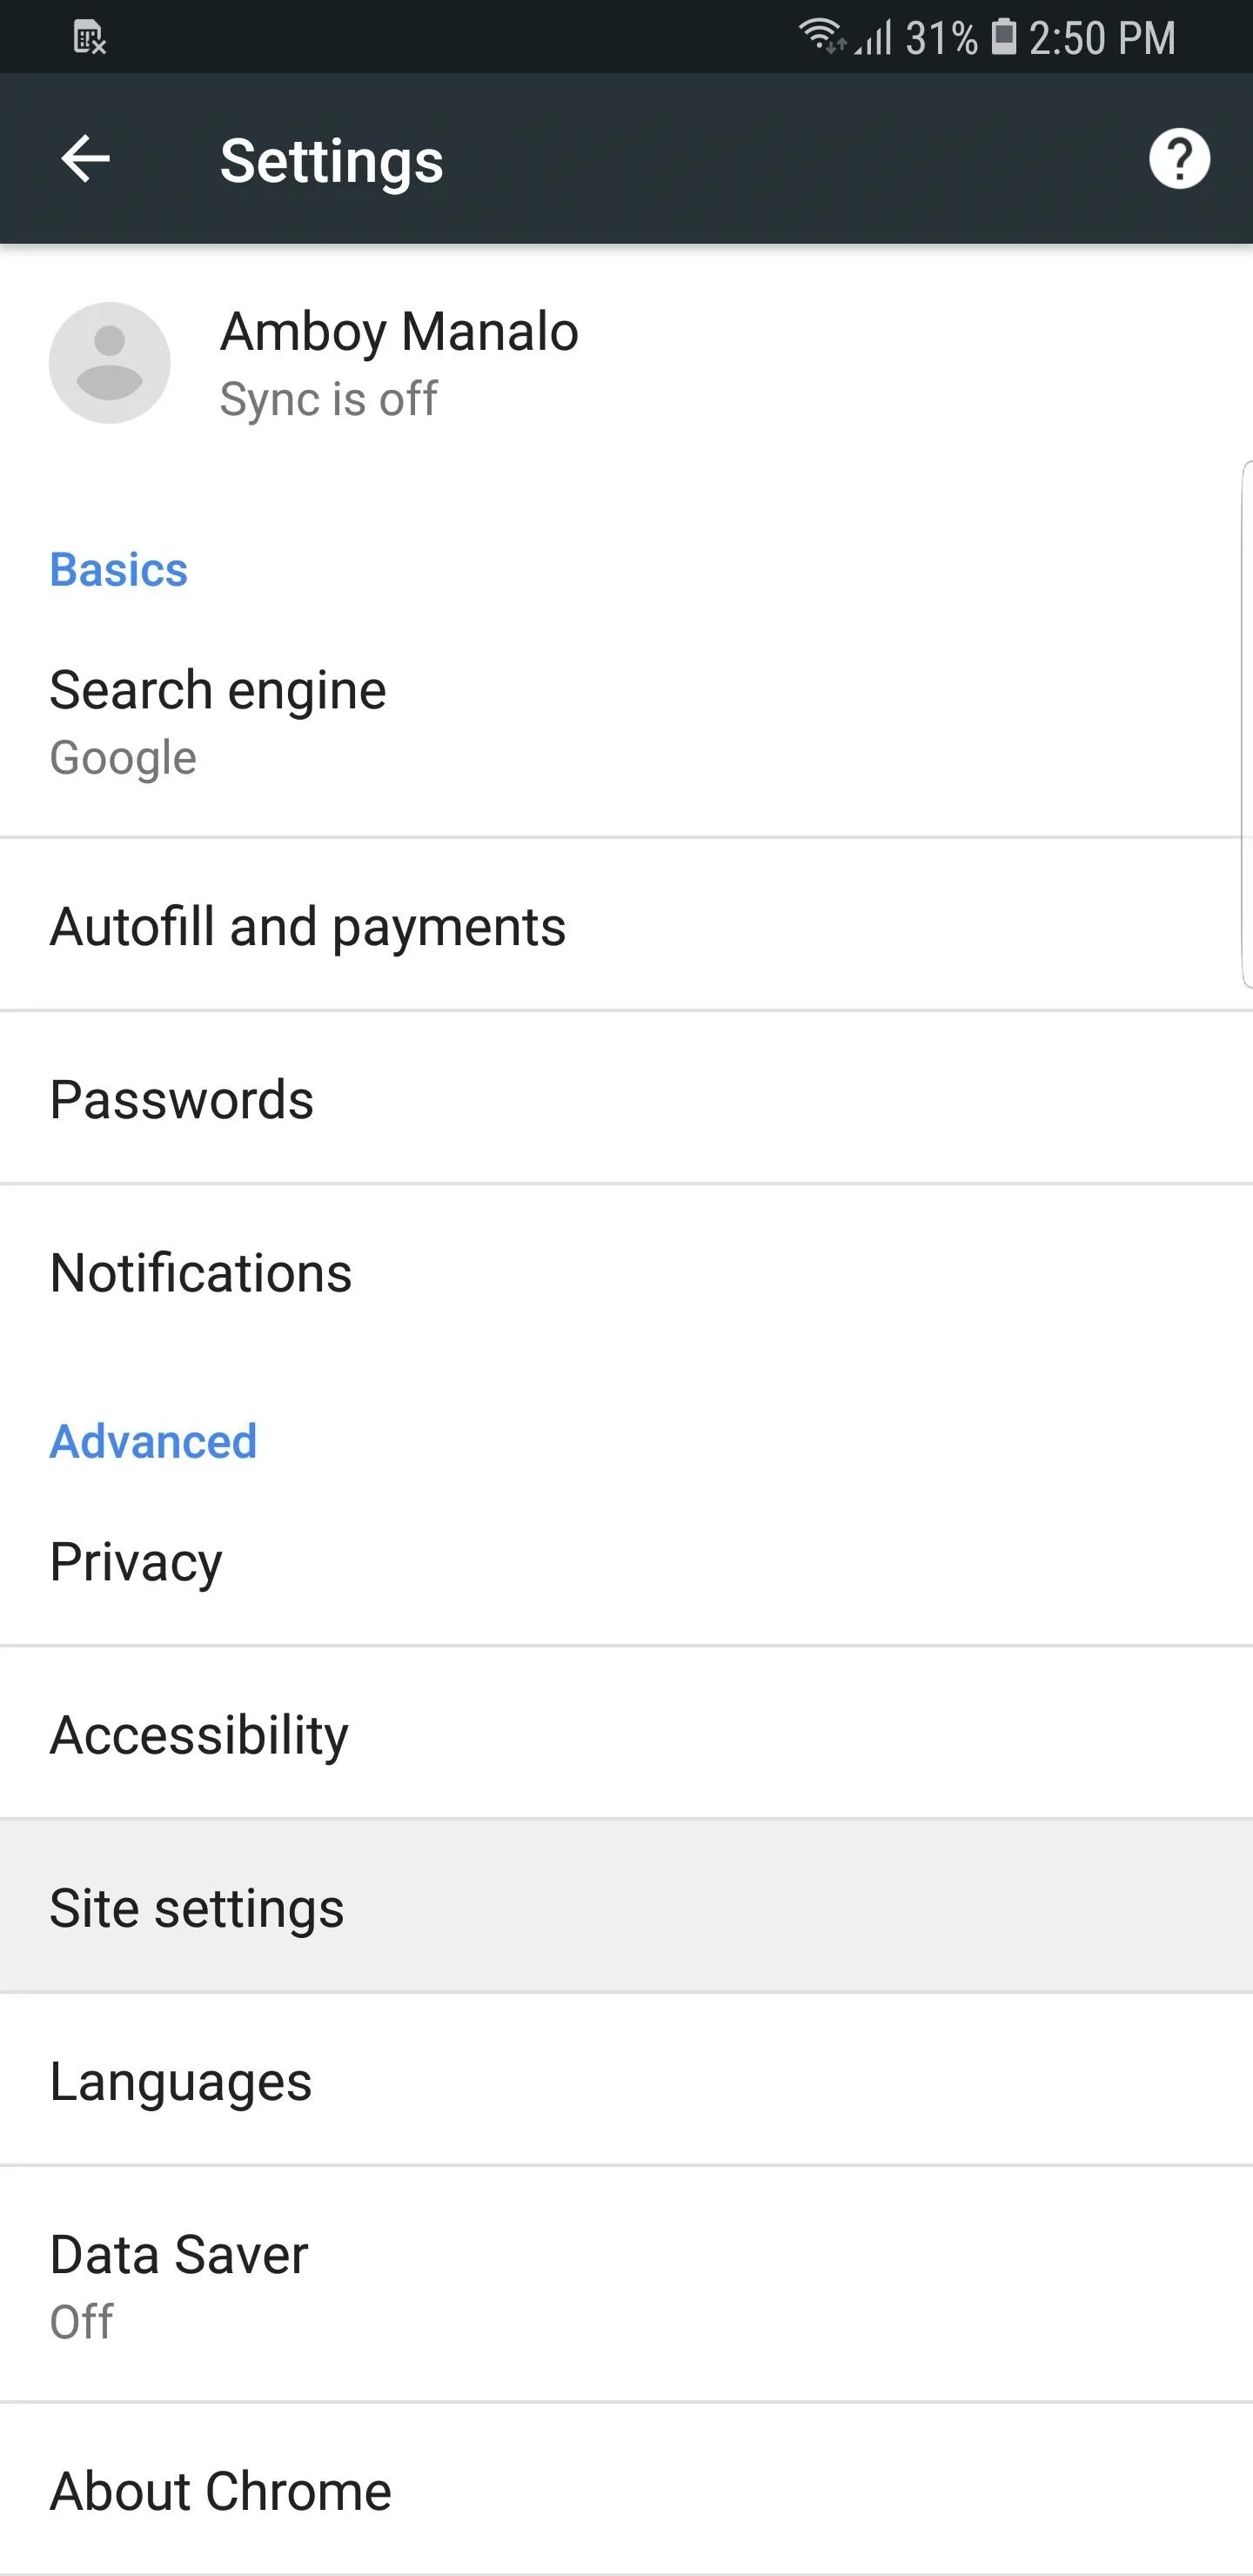Tap the gray profile avatar icon
Viewport: 1253px width, 2576px height.
click(109, 363)
